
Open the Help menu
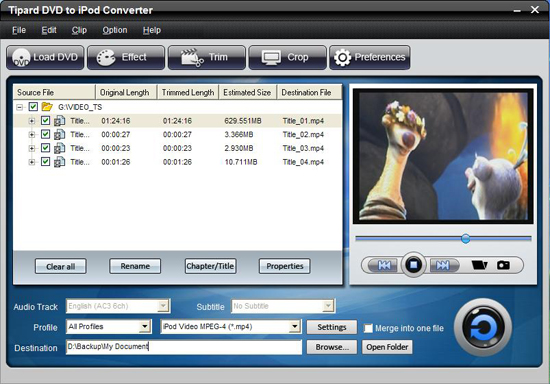click(152, 30)
